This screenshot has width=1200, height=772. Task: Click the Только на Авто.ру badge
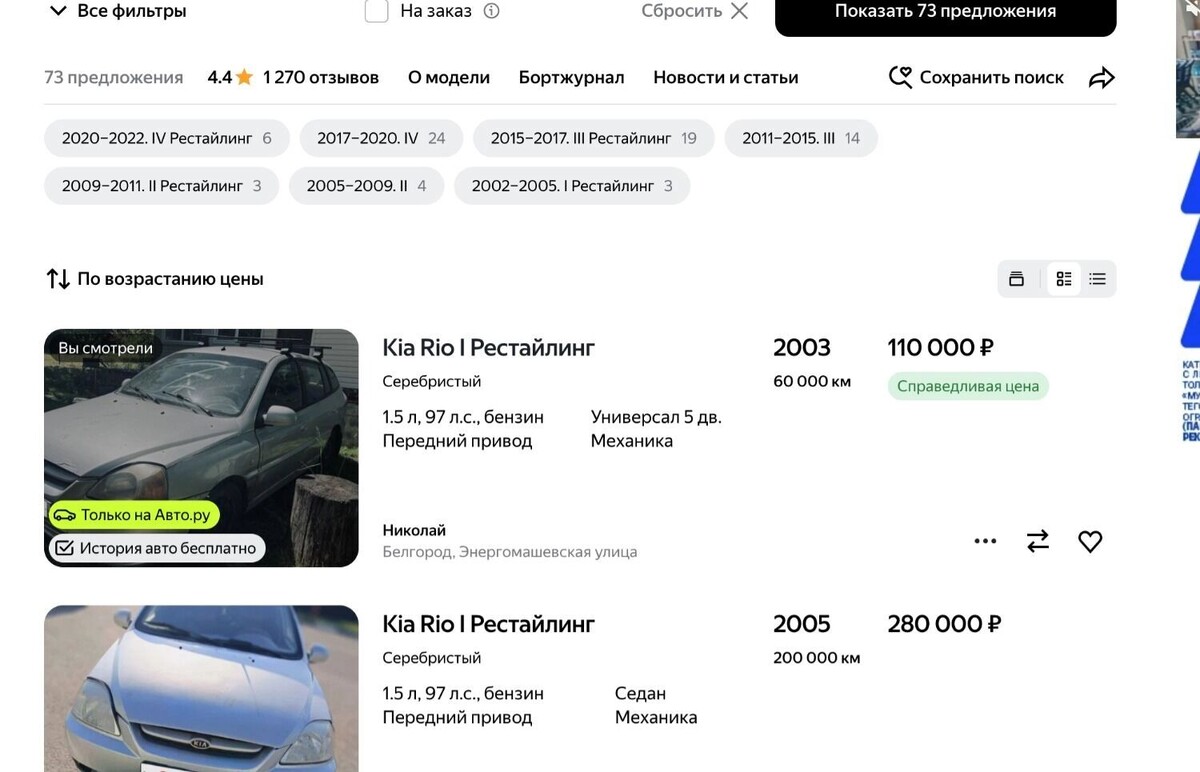point(134,515)
